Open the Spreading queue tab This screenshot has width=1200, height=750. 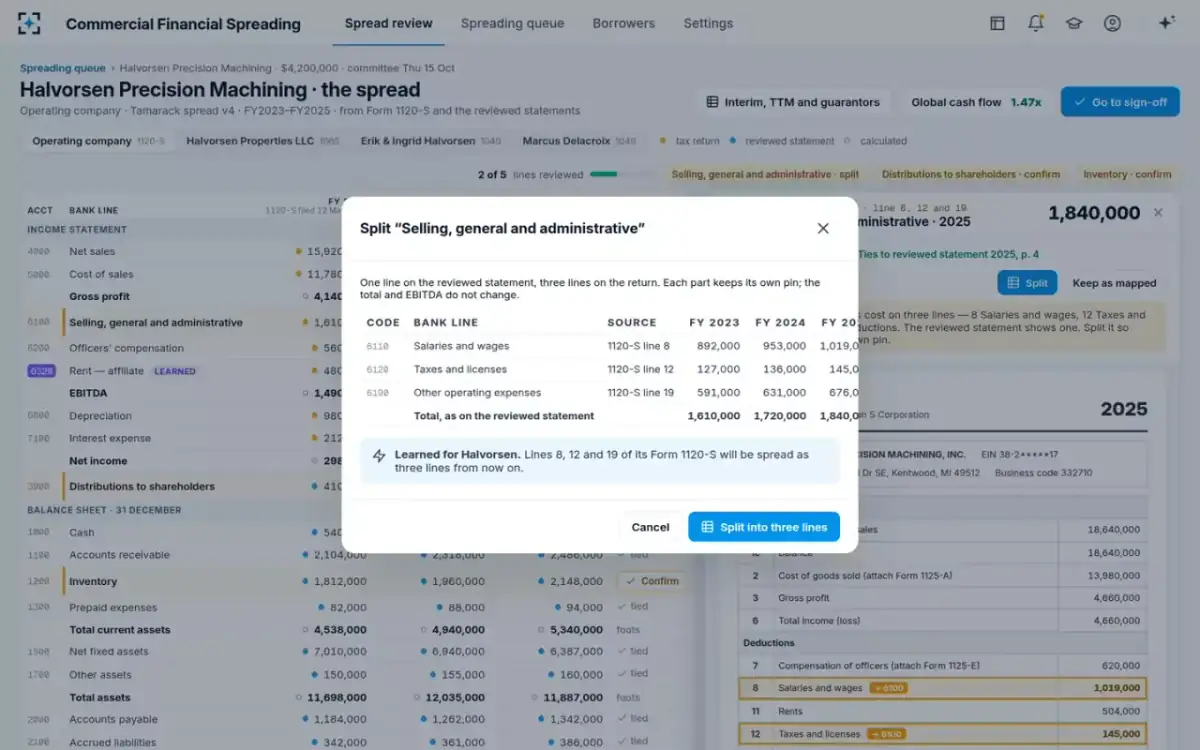pyautogui.click(x=512, y=23)
